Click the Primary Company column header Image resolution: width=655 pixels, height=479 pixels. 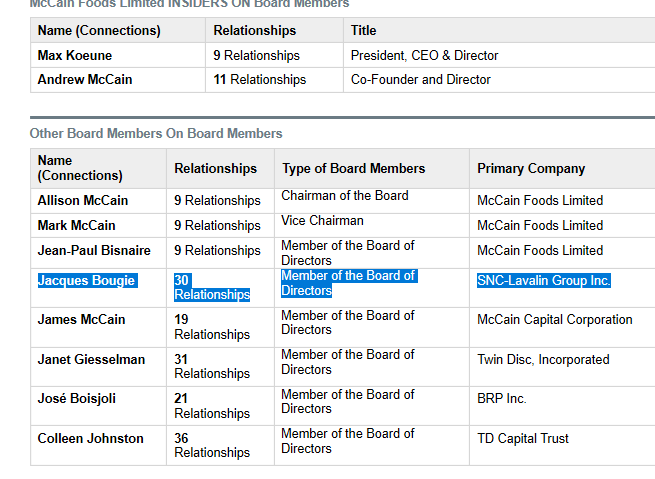(531, 168)
